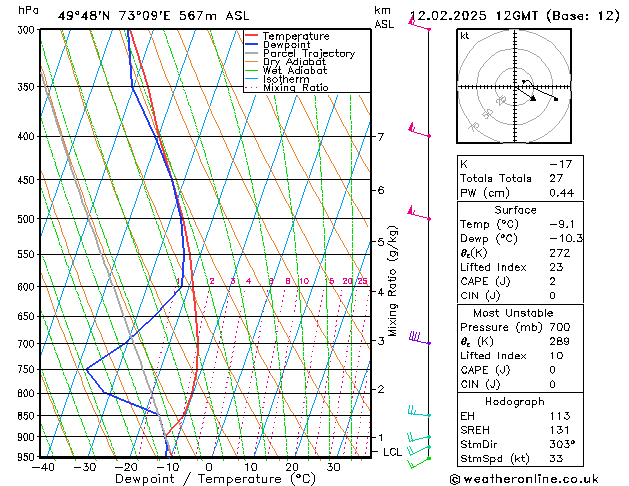Click the LCL label on right axis
Screen dimensions: 629x486
(x=393, y=452)
